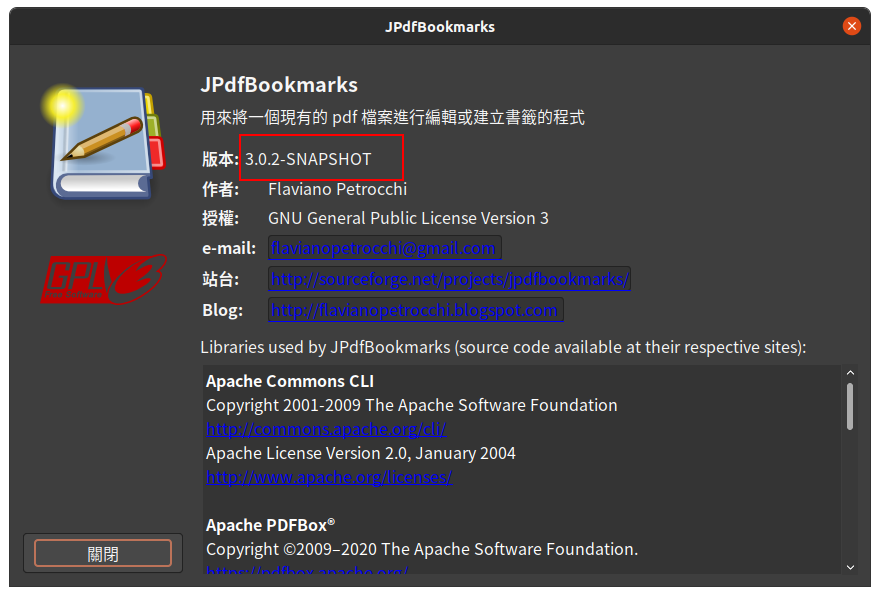Click GNU General Public License Version 3 text
Screen dimensions: 880x596
point(408,218)
